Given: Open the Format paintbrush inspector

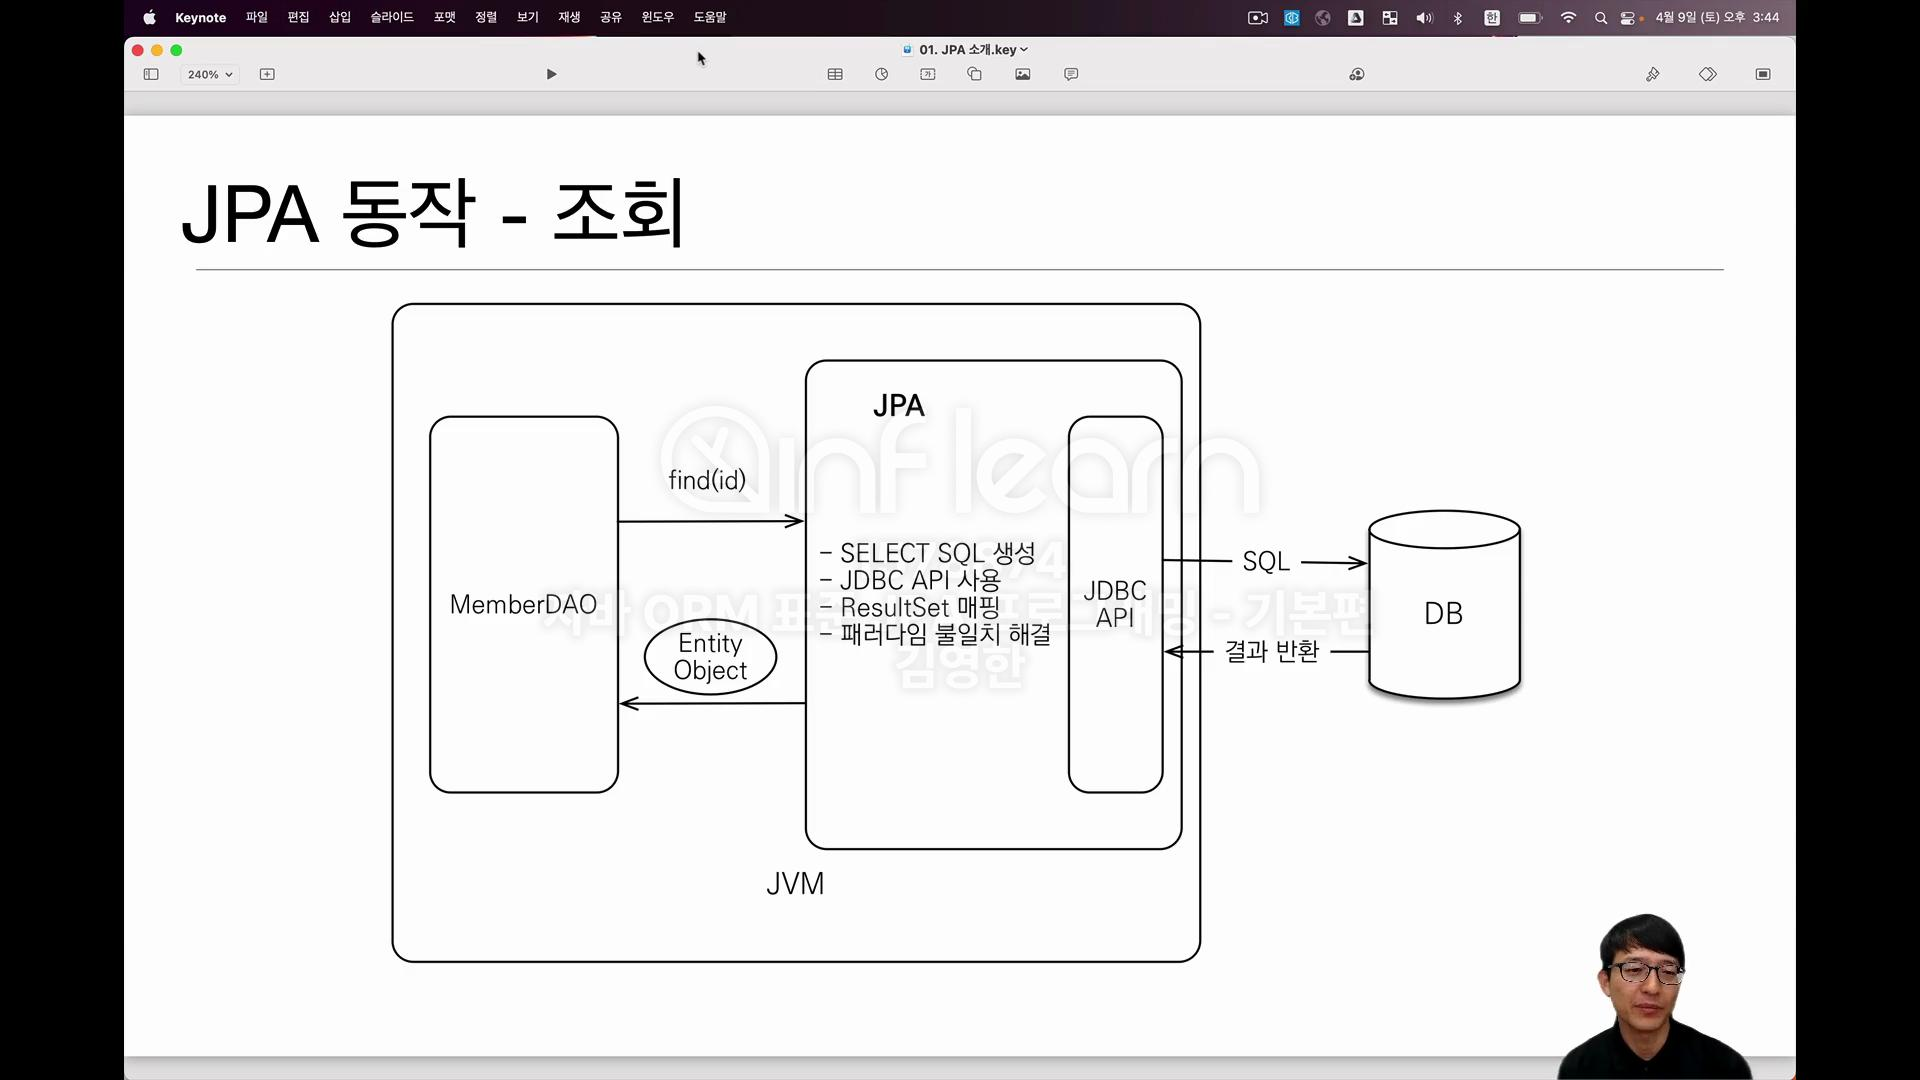Looking at the screenshot, I should pos(1653,74).
